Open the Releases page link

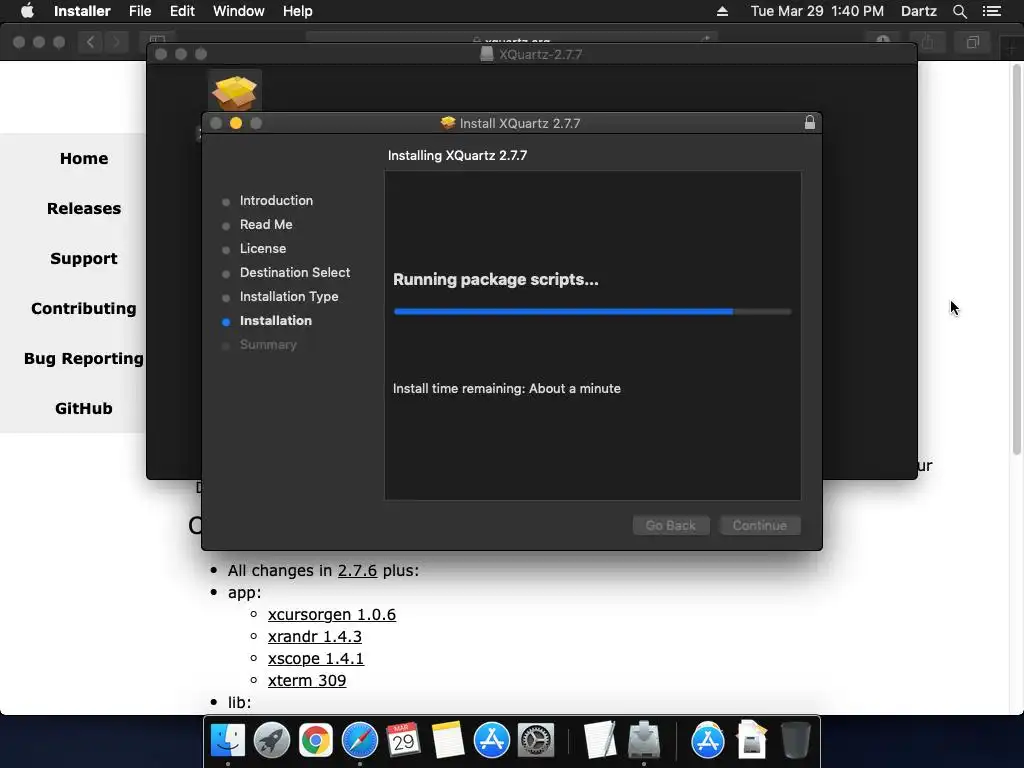(x=84, y=208)
